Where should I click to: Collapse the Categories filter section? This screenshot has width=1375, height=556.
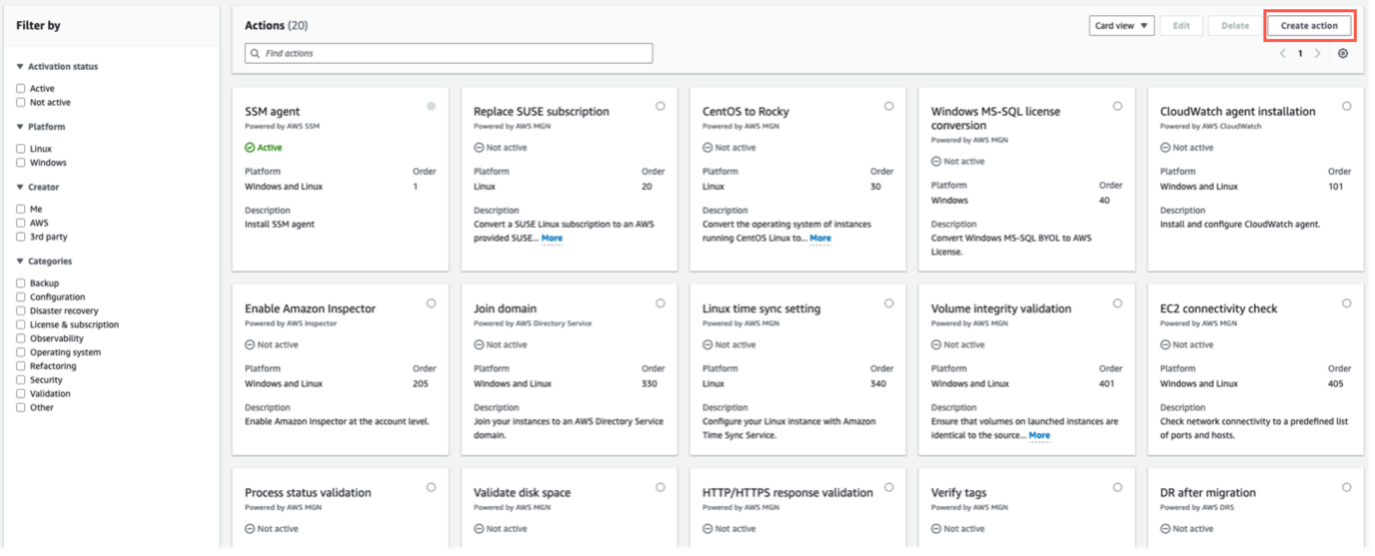coord(20,261)
